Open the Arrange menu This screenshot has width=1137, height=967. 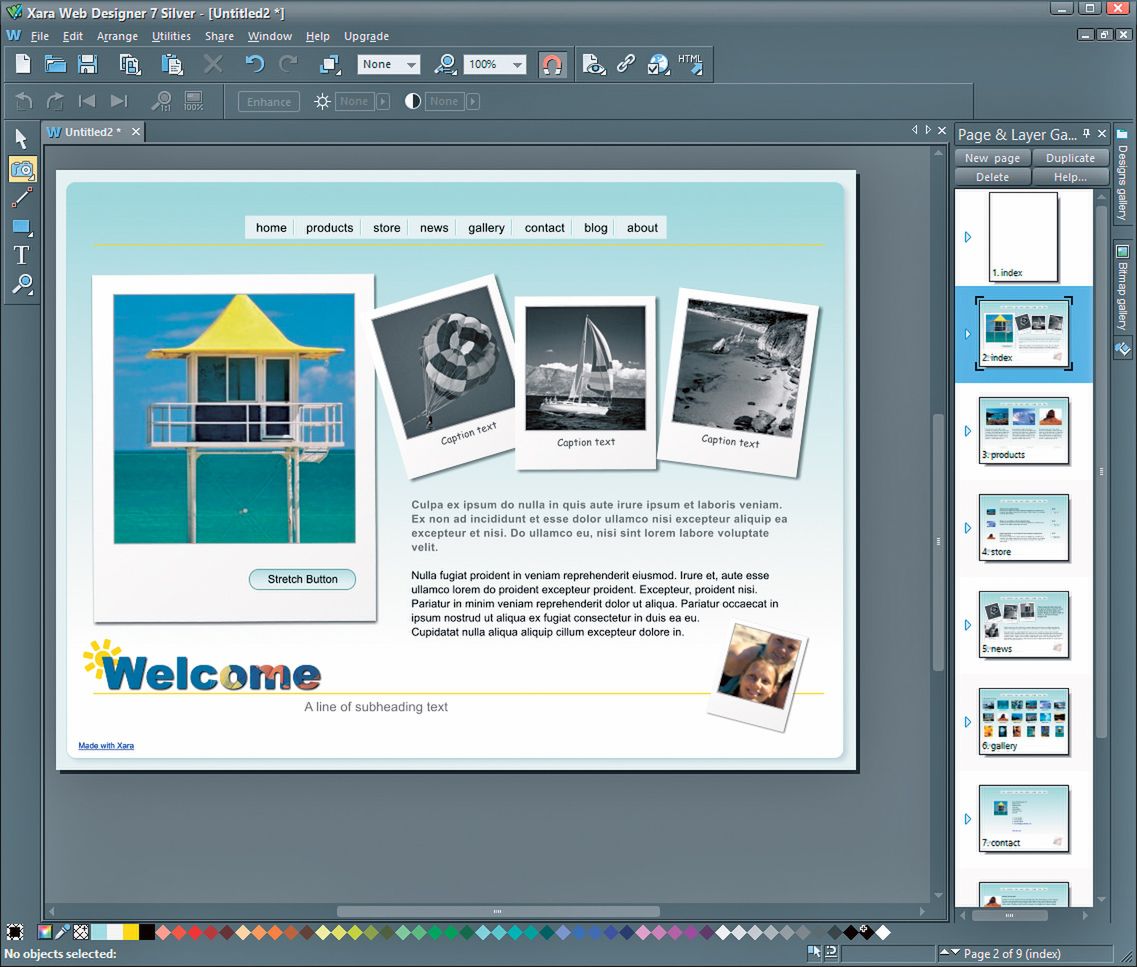pos(117,36)
